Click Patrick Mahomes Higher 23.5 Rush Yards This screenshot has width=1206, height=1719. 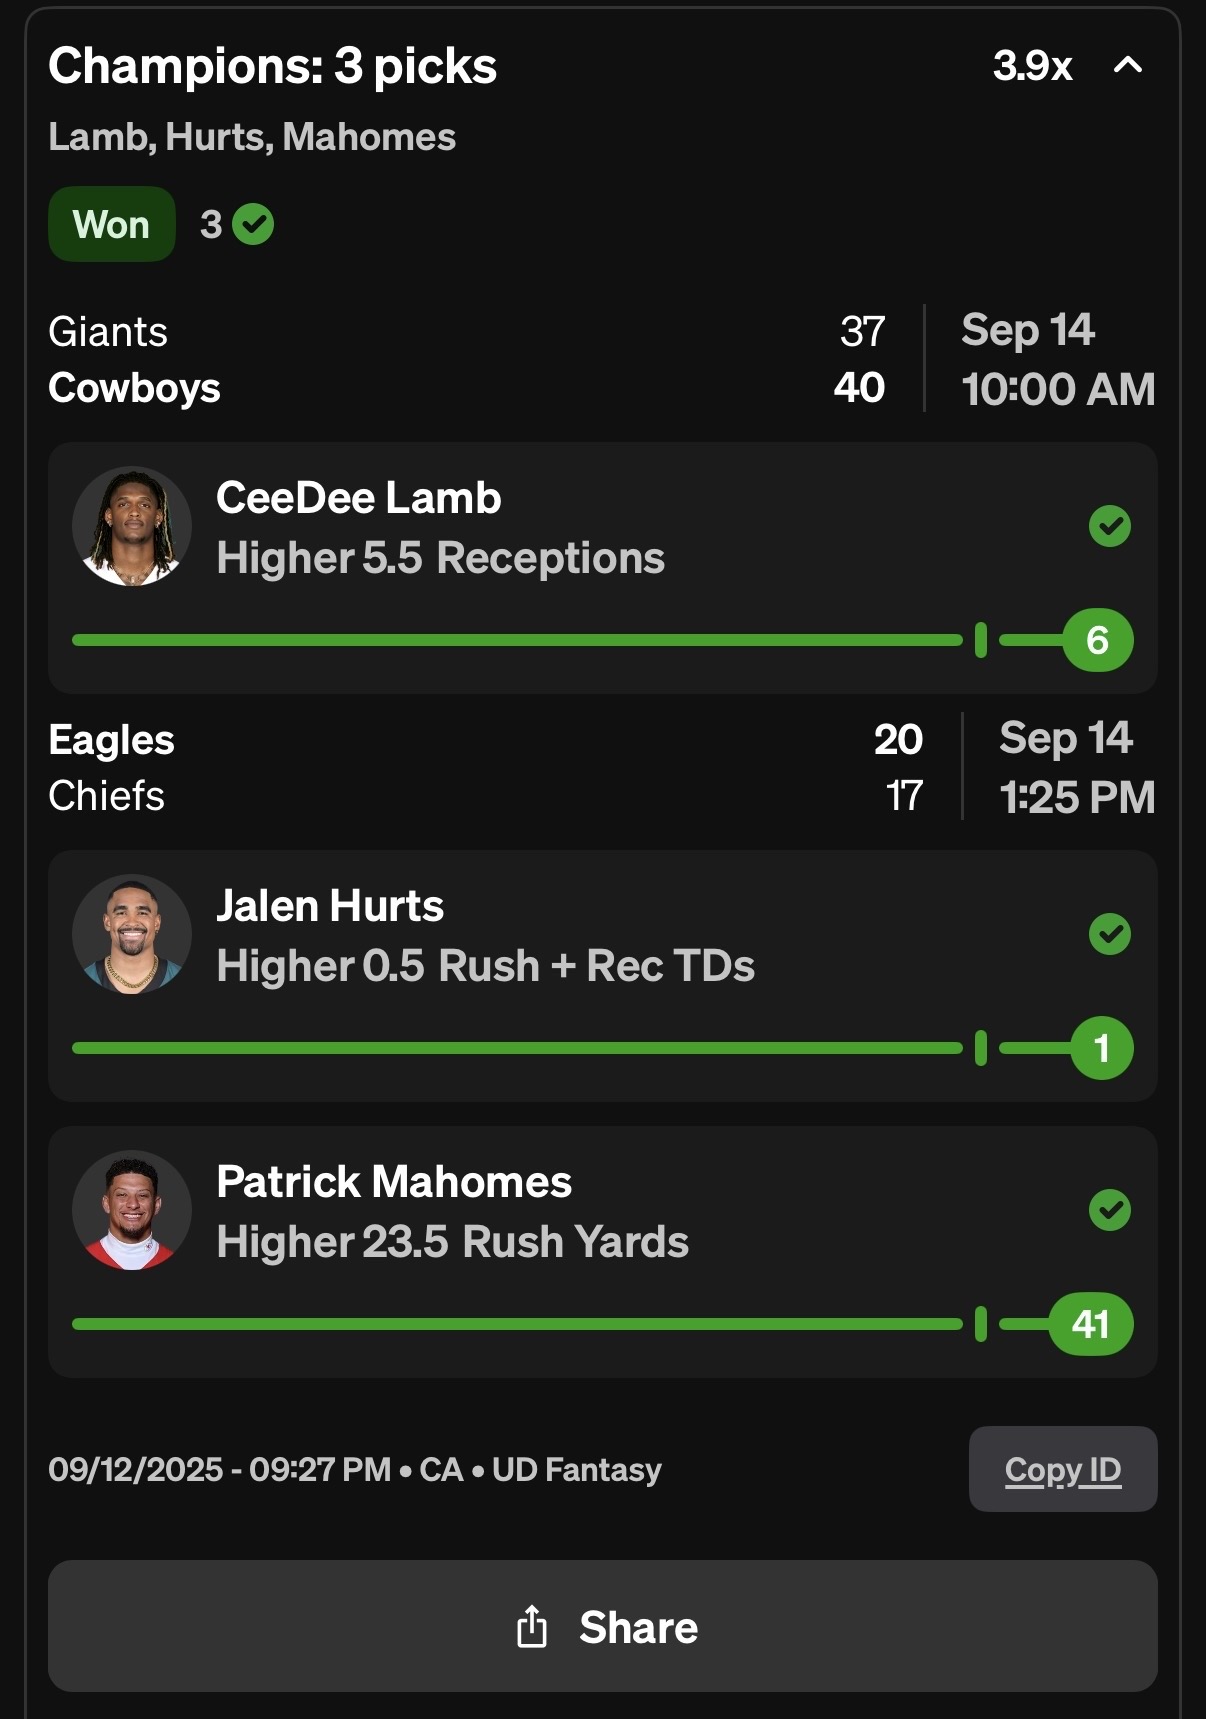pyautogui.click(x=452, y=1242)
